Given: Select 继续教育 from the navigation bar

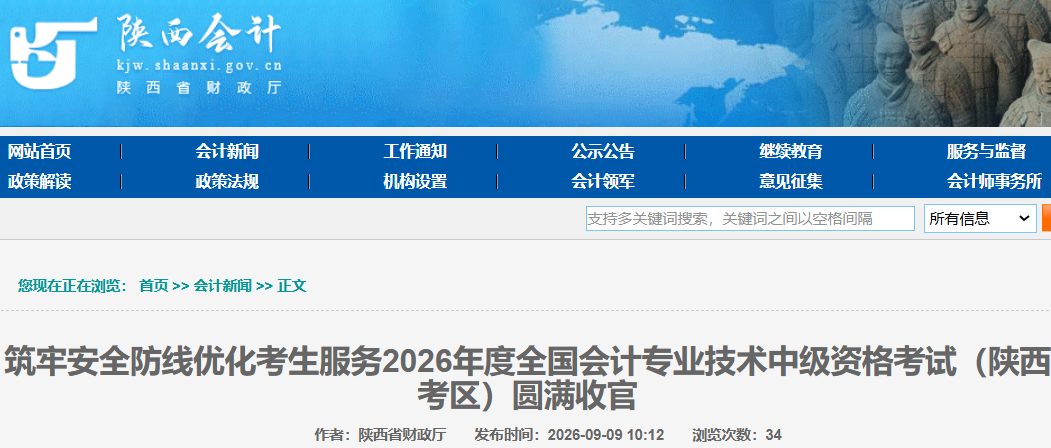Looking at the screenshot, I should [x=790, y=152].
